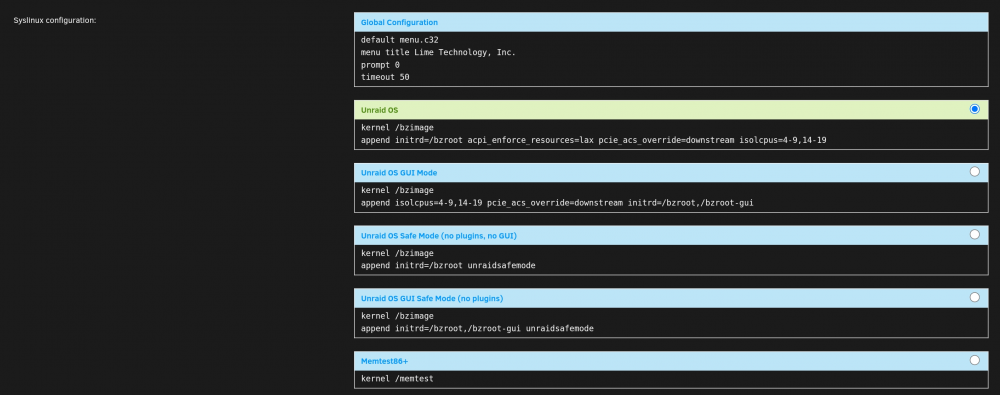The image size is (1000, 395).
Task: Click 'menu title Lime Technology, Inc.' line
Action: coord(438,52)
